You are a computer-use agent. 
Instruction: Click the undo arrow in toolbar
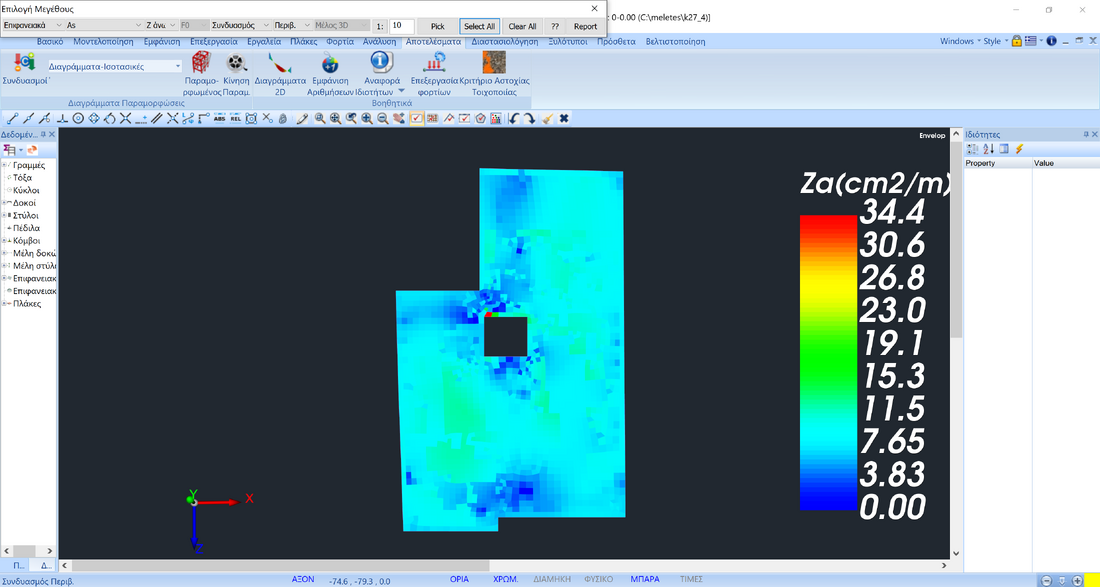(x=514, y=118)
